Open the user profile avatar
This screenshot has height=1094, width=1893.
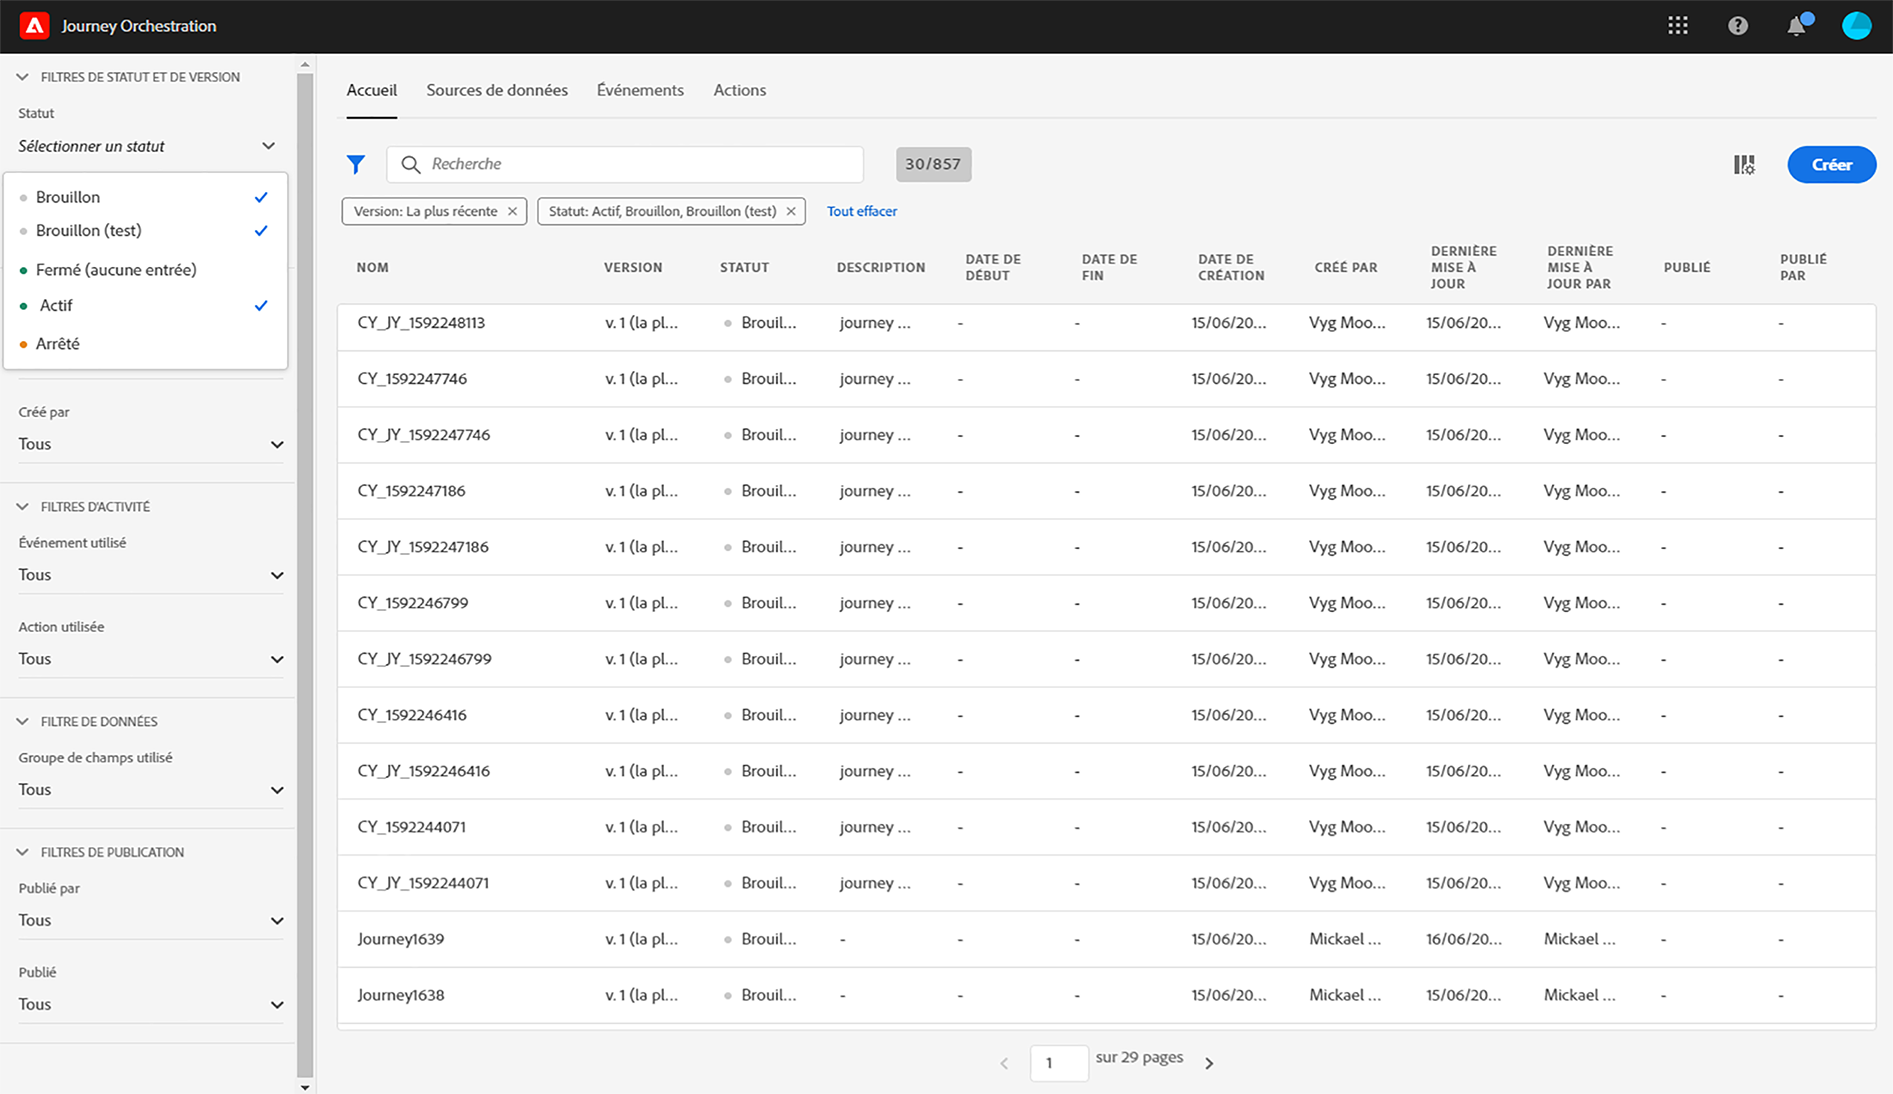pyautogui.click(x=1857, y=26)
